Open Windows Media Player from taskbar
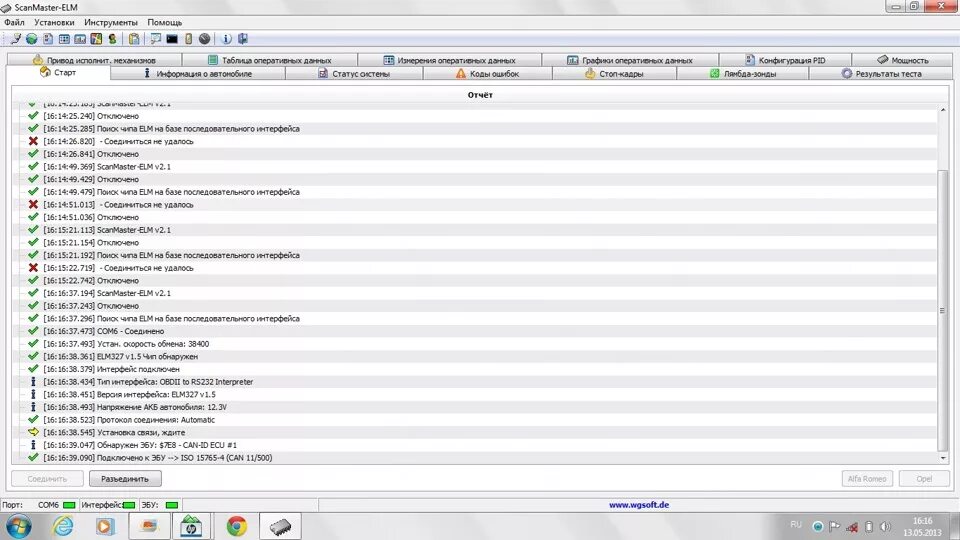960x540 pixels. click(x=105, y=526)
